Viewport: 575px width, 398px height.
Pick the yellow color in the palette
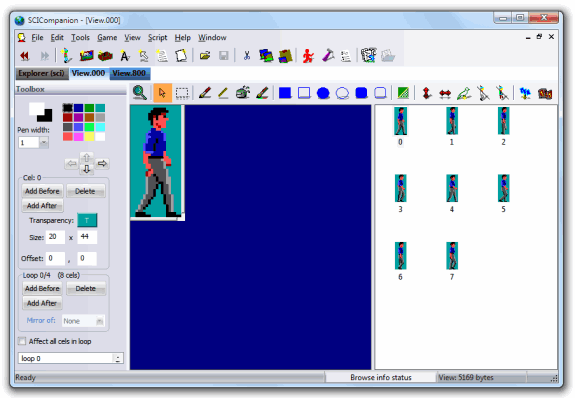(x=89, y=136)
